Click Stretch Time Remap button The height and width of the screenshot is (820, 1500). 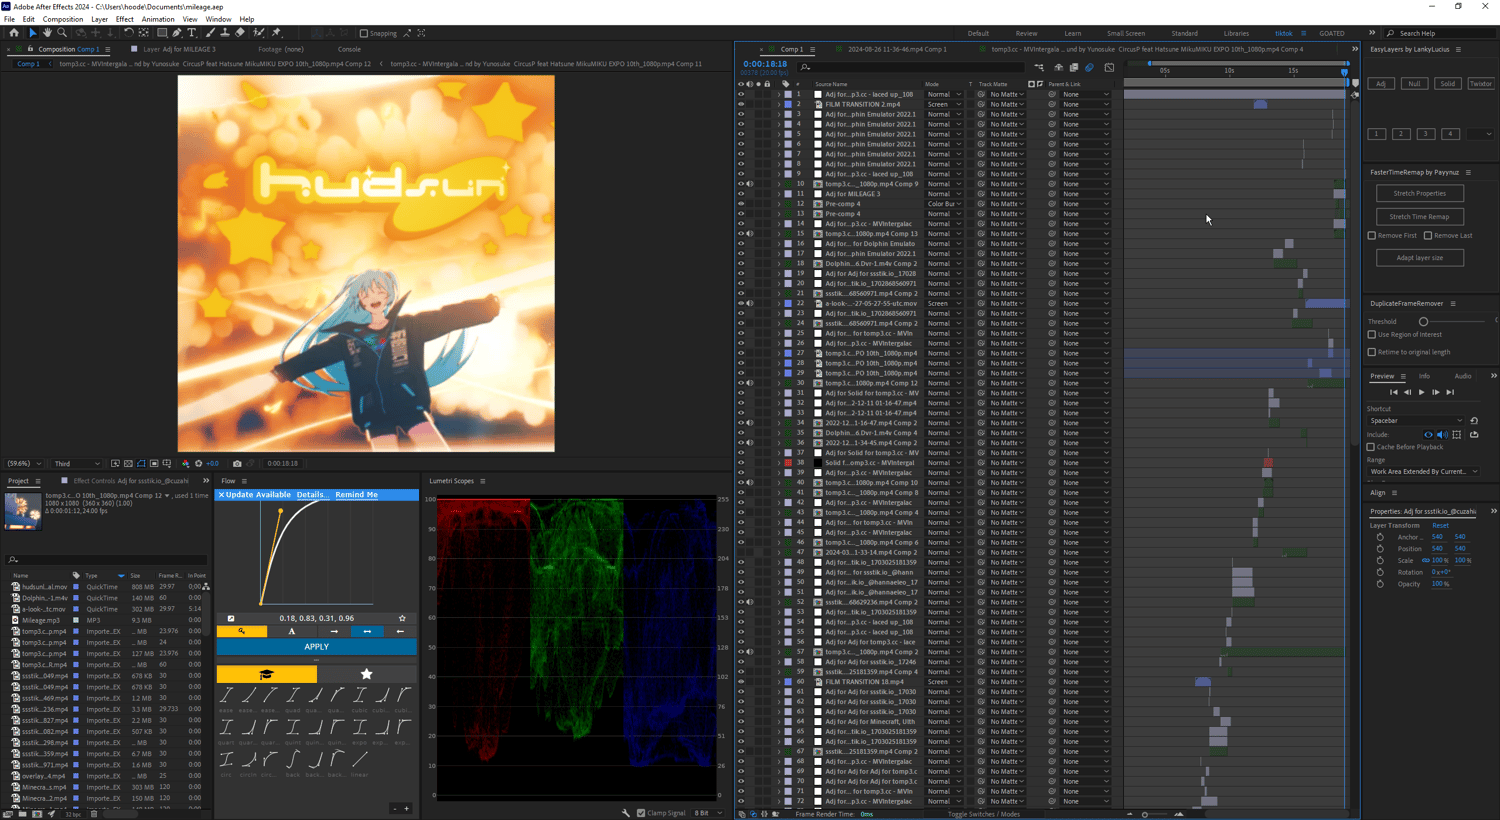[x=1419, y=216]
